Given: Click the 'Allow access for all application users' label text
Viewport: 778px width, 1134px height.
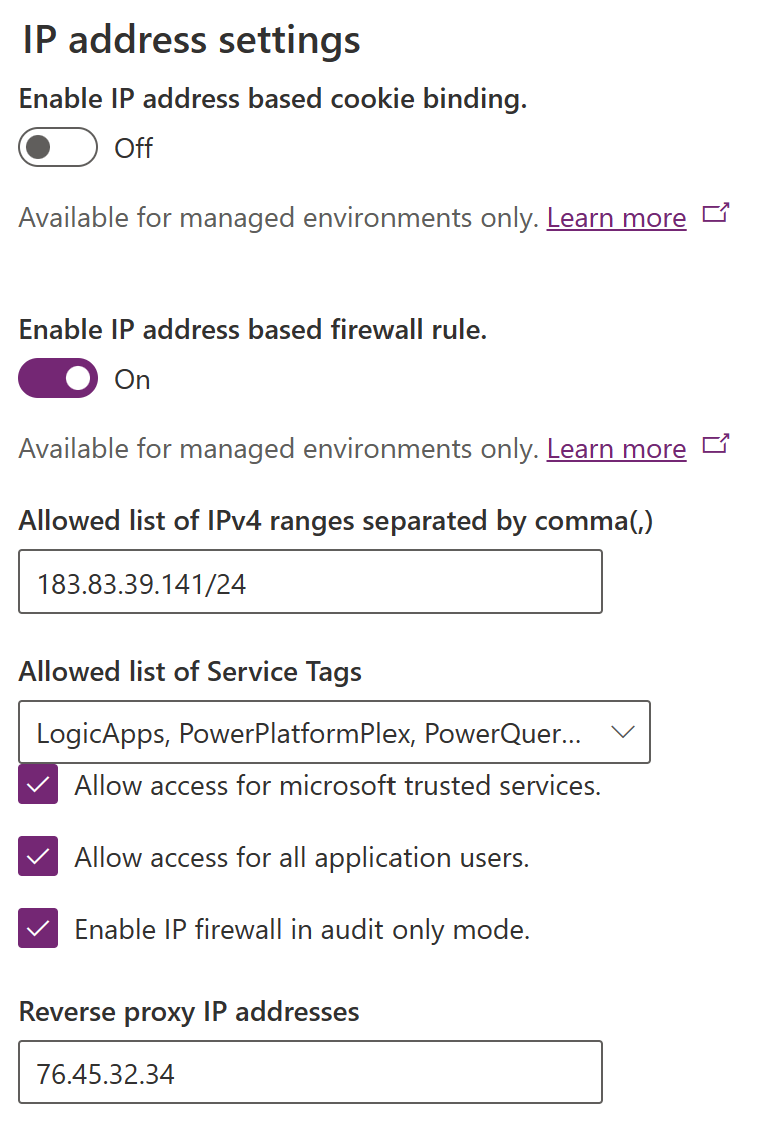Looking at the screenshot, I should tap(301, 858).
